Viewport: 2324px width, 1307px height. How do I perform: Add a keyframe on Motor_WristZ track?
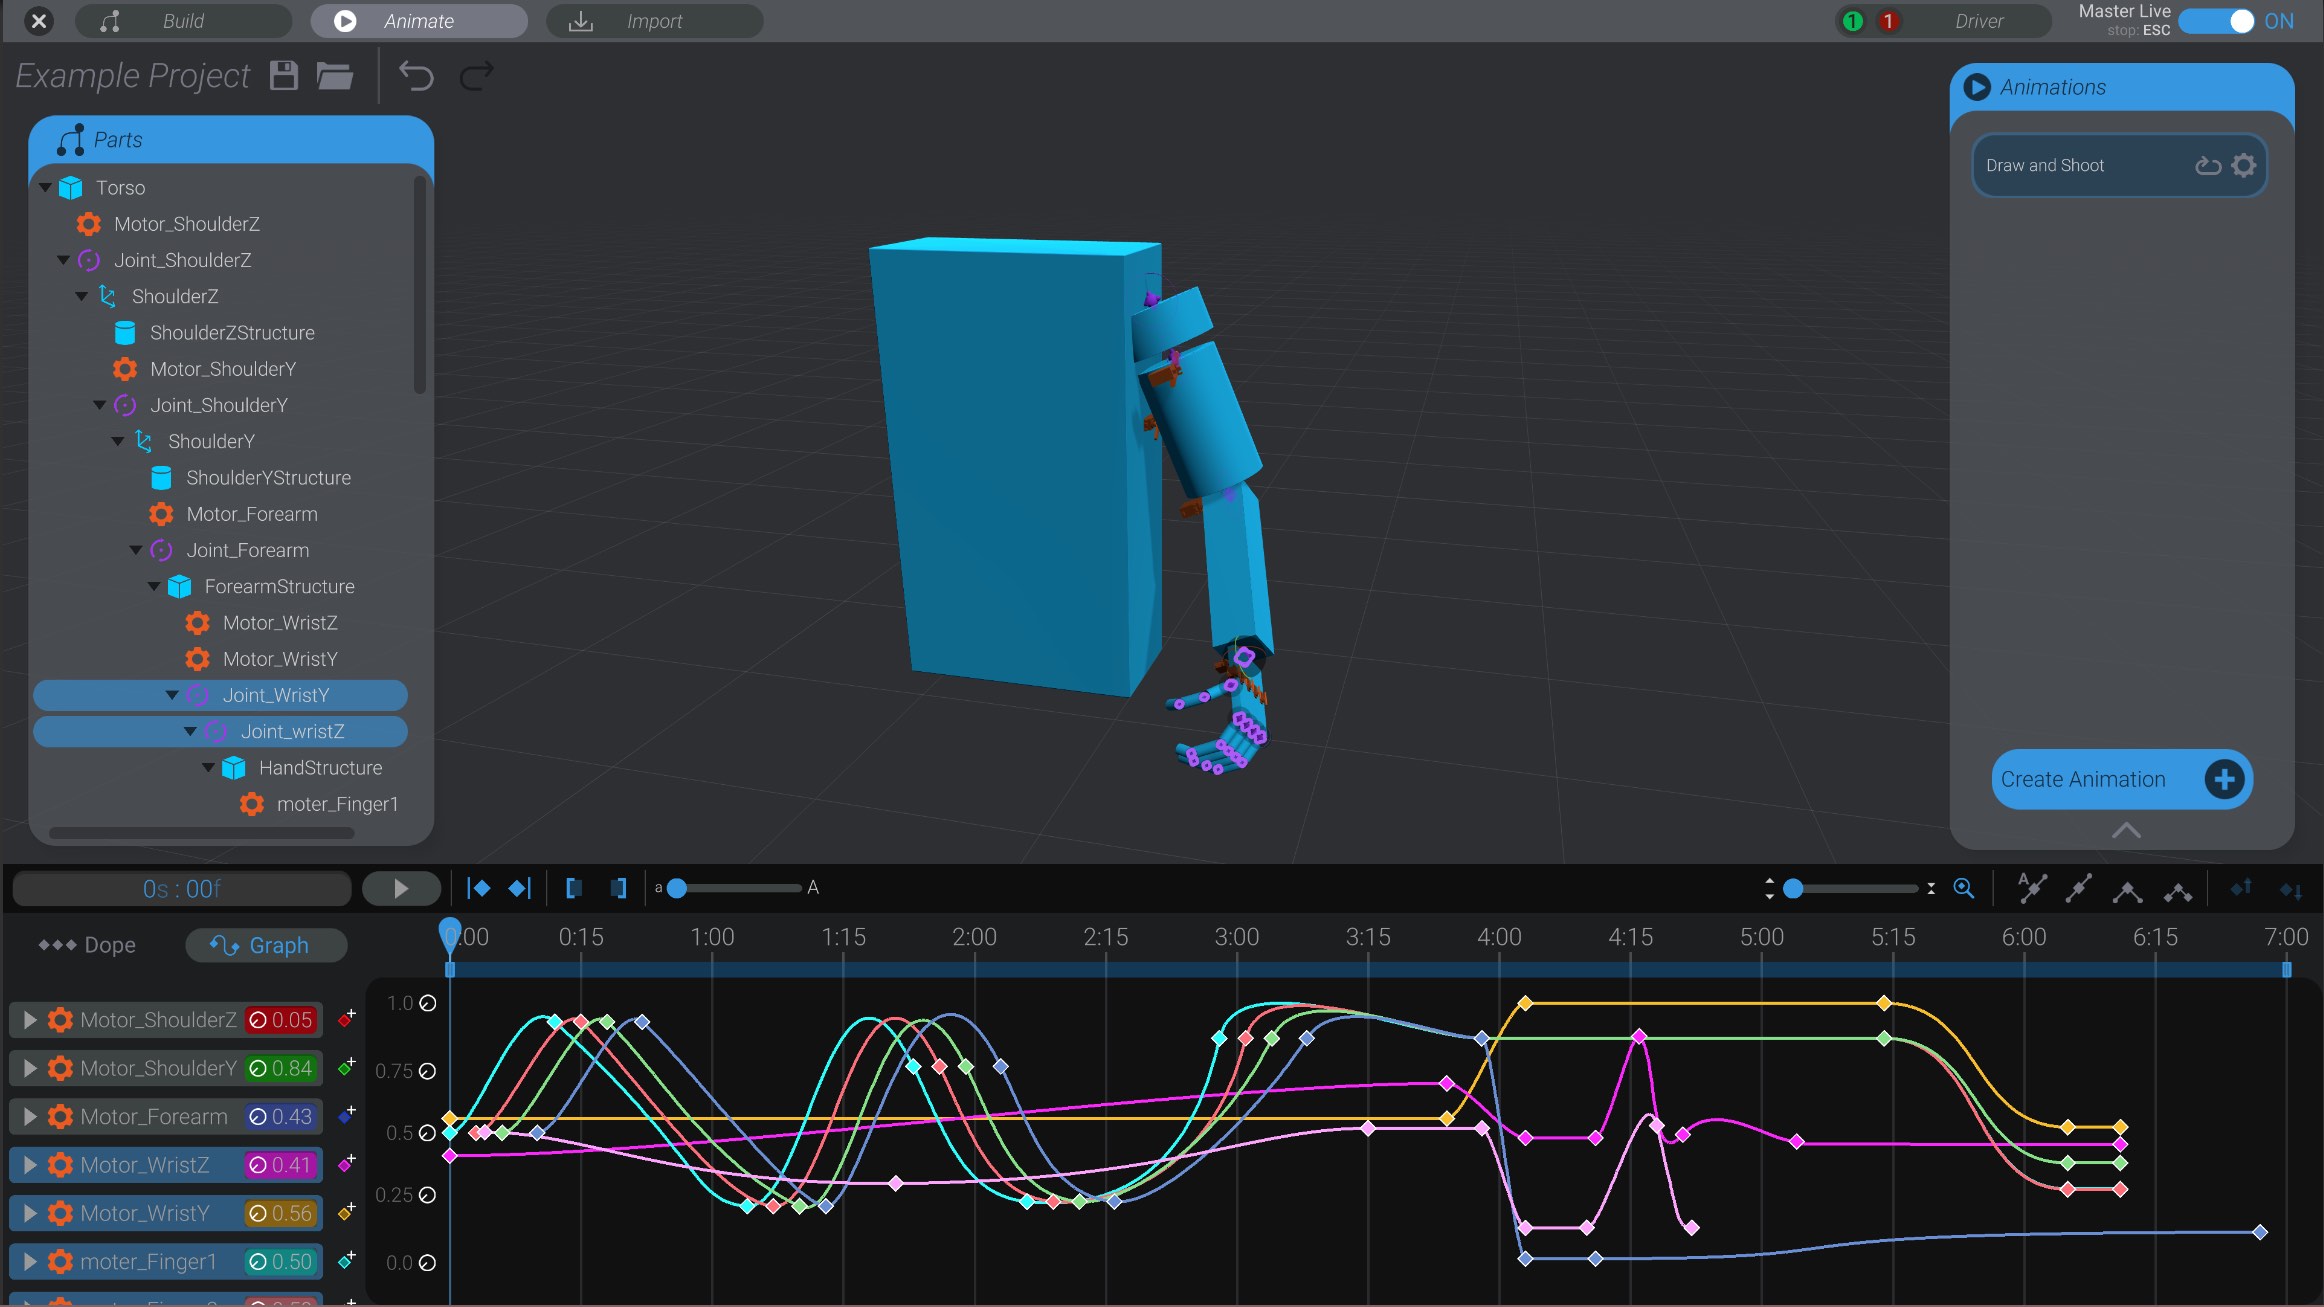pyautogui.click(x=346, y=1164)
